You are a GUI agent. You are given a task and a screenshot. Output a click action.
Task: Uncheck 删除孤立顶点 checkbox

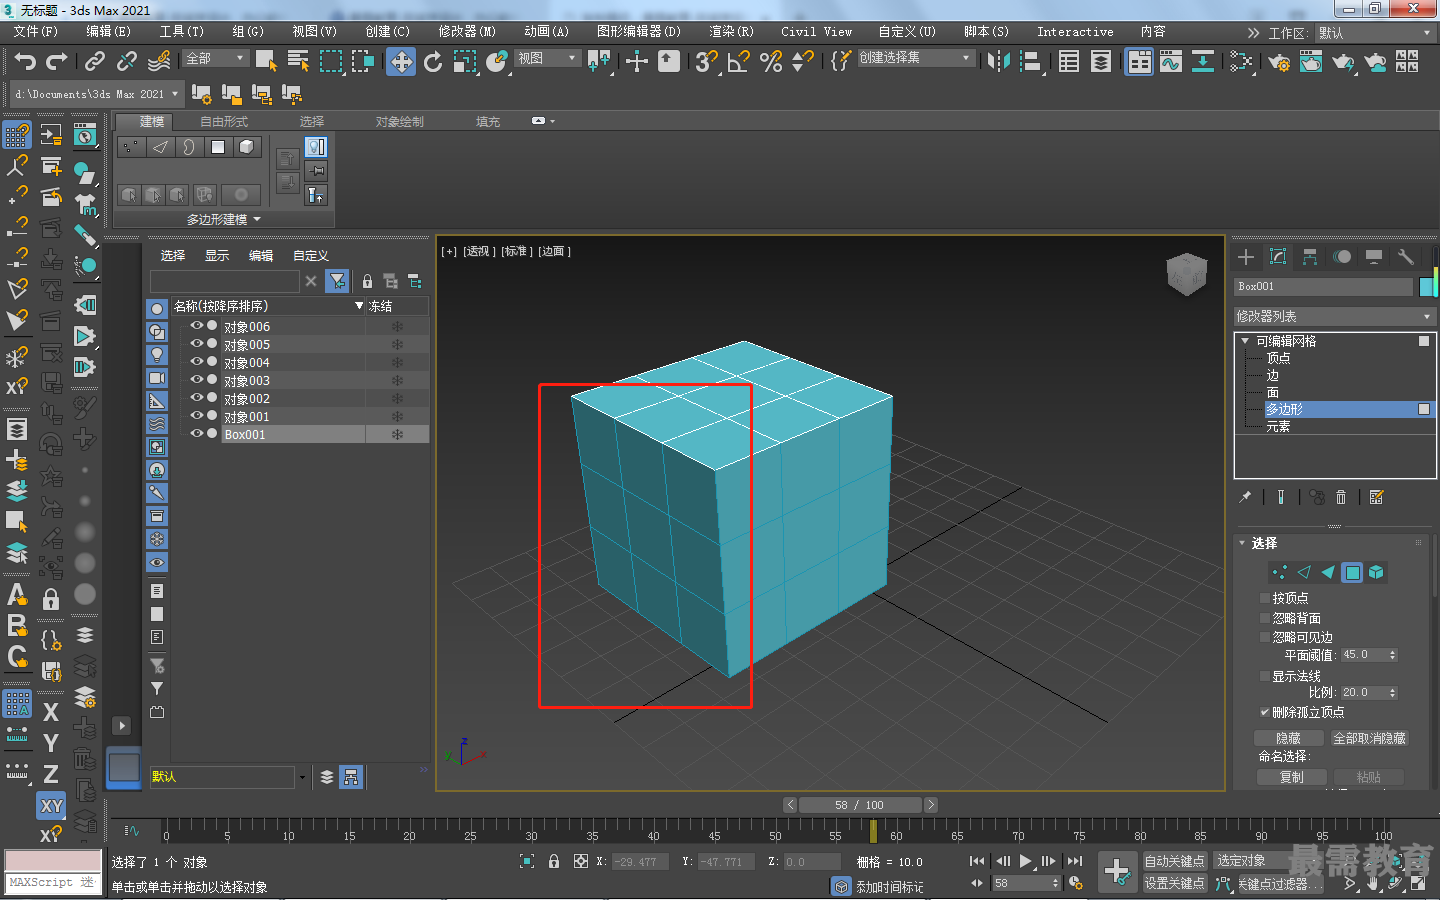coord(1265,712)
